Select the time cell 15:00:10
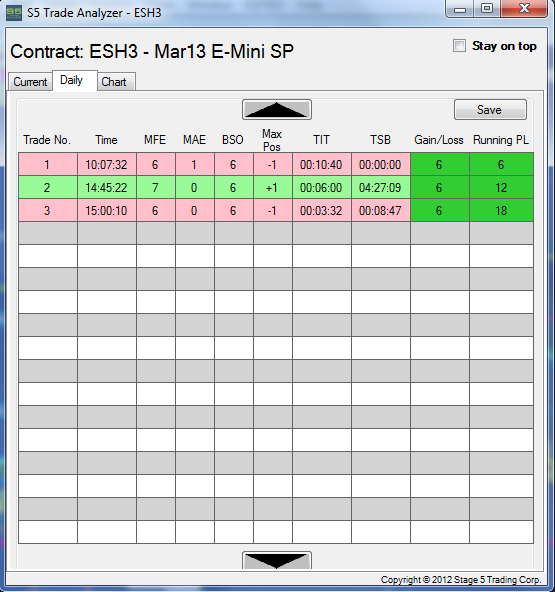 coord(107,210)
